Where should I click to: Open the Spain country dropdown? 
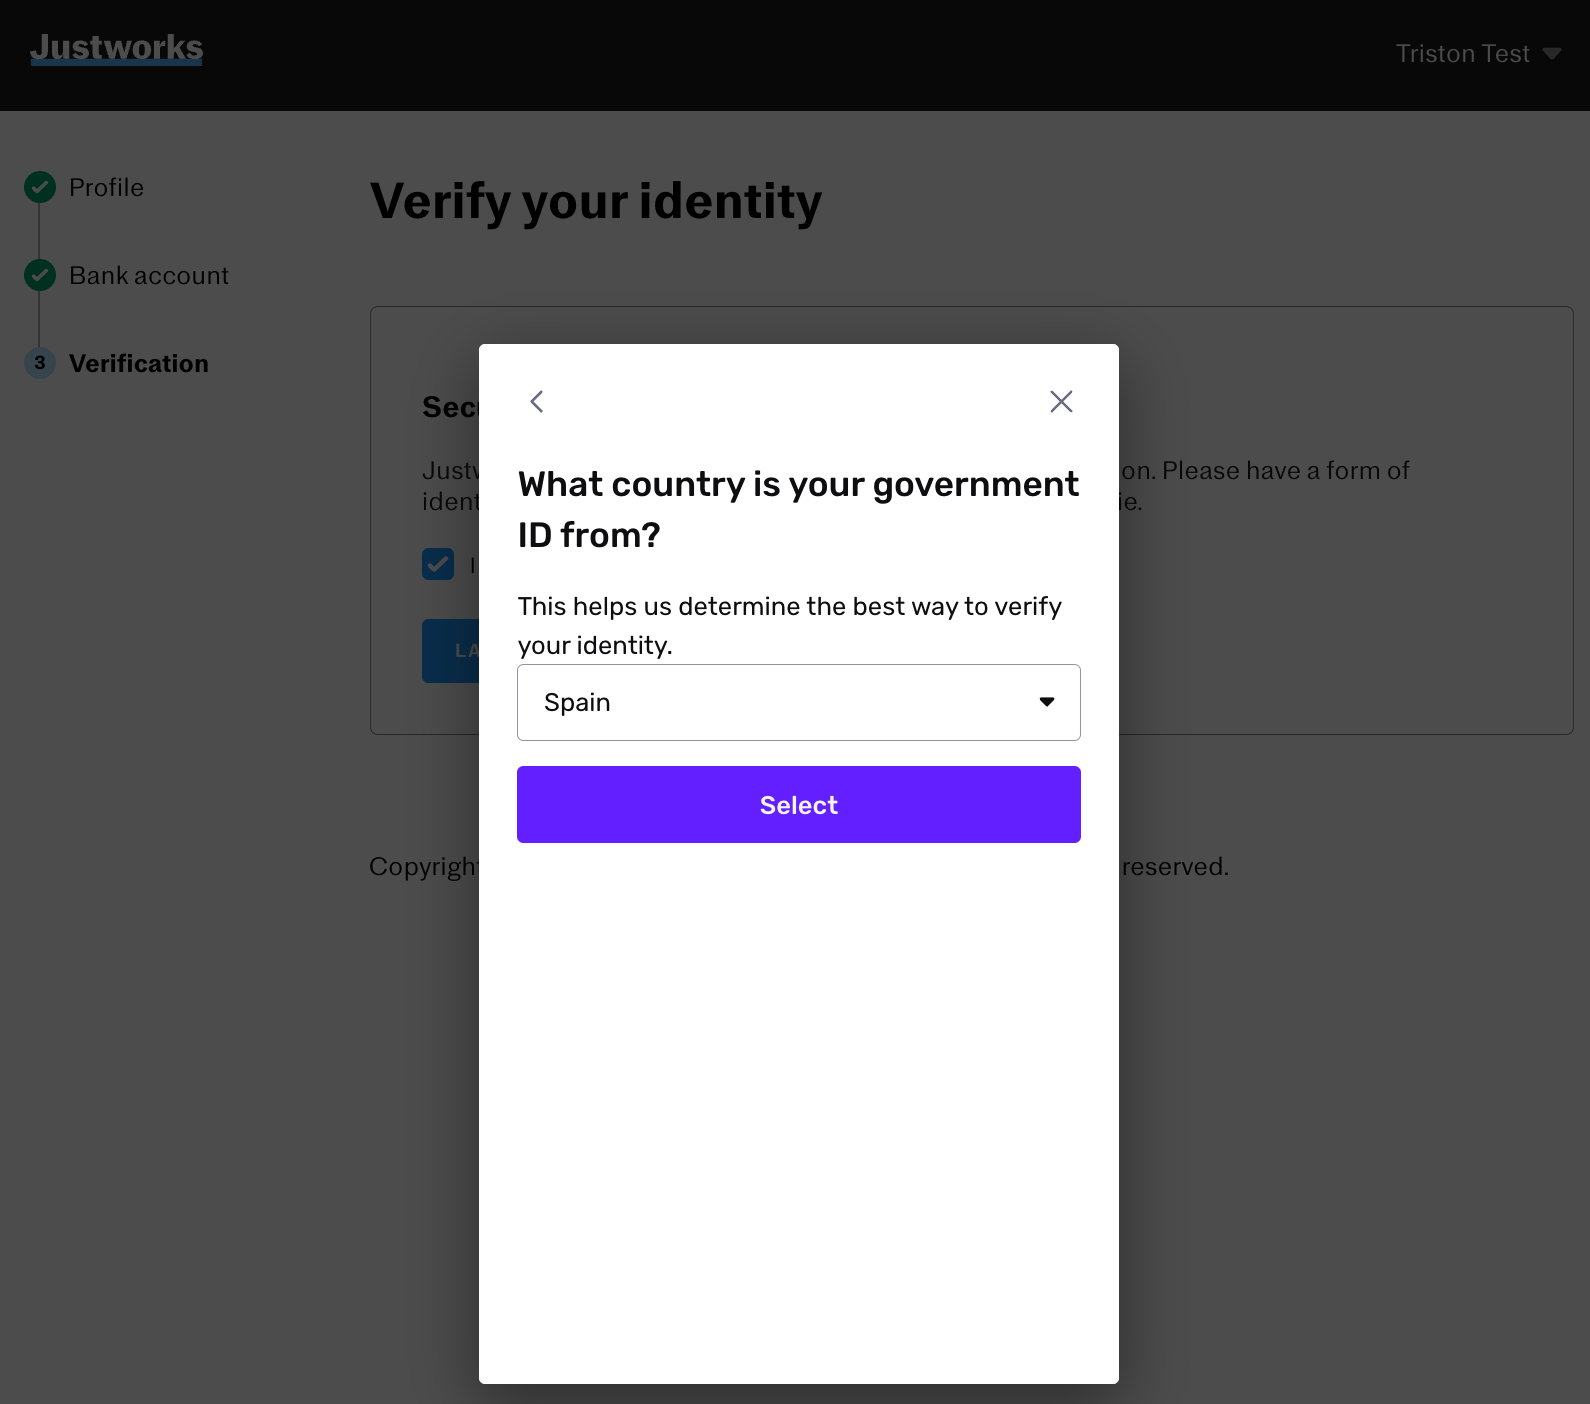(x=799, y=703)
